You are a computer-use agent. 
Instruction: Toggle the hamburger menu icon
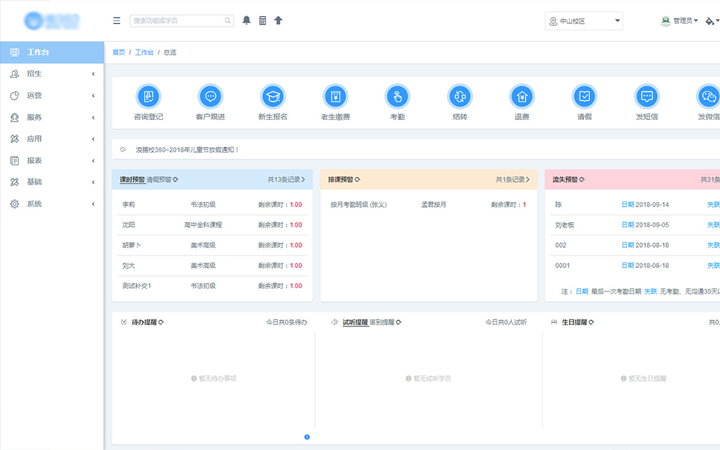117,21
